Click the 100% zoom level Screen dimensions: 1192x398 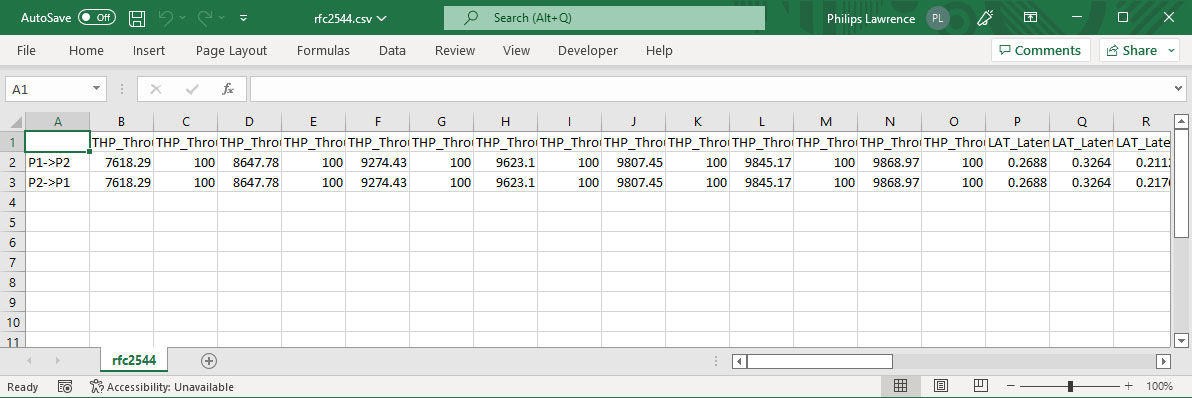[x=1159, y=387]
